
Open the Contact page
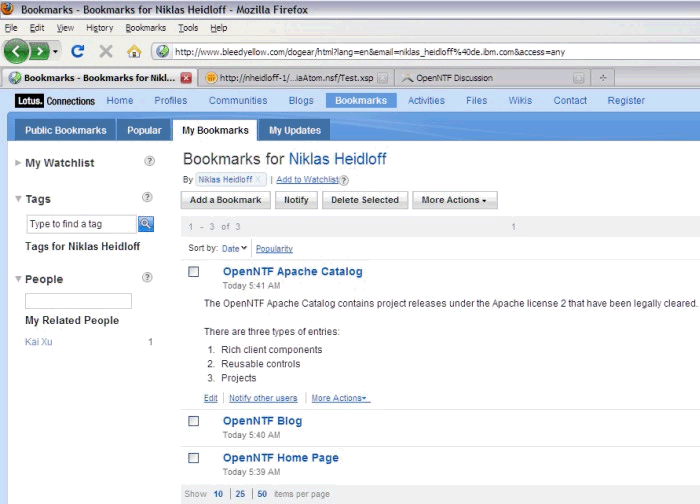pyautogui.click(x=570, y=100)
